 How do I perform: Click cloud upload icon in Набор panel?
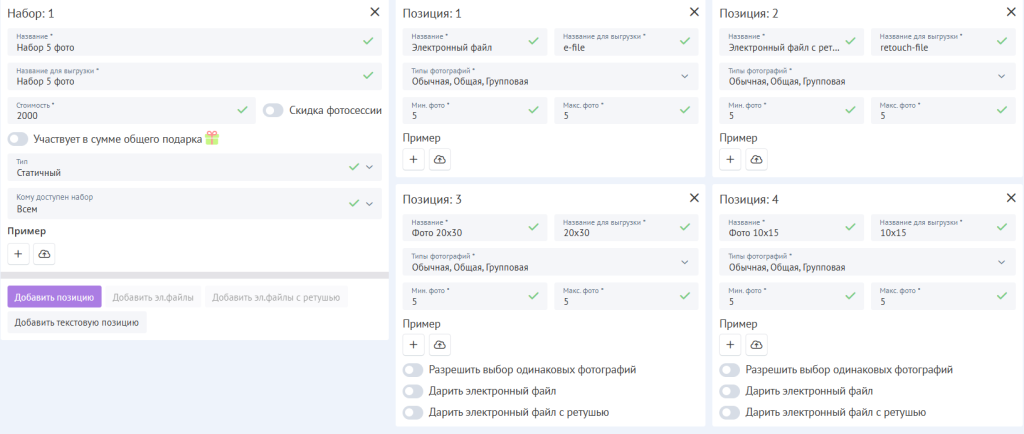coord(44,254)
